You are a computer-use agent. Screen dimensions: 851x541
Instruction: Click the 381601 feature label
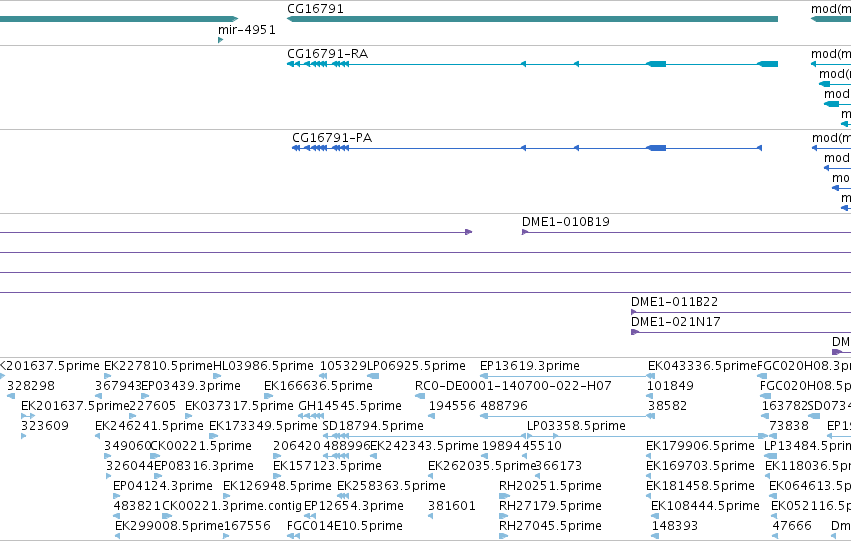coord(452,506)
